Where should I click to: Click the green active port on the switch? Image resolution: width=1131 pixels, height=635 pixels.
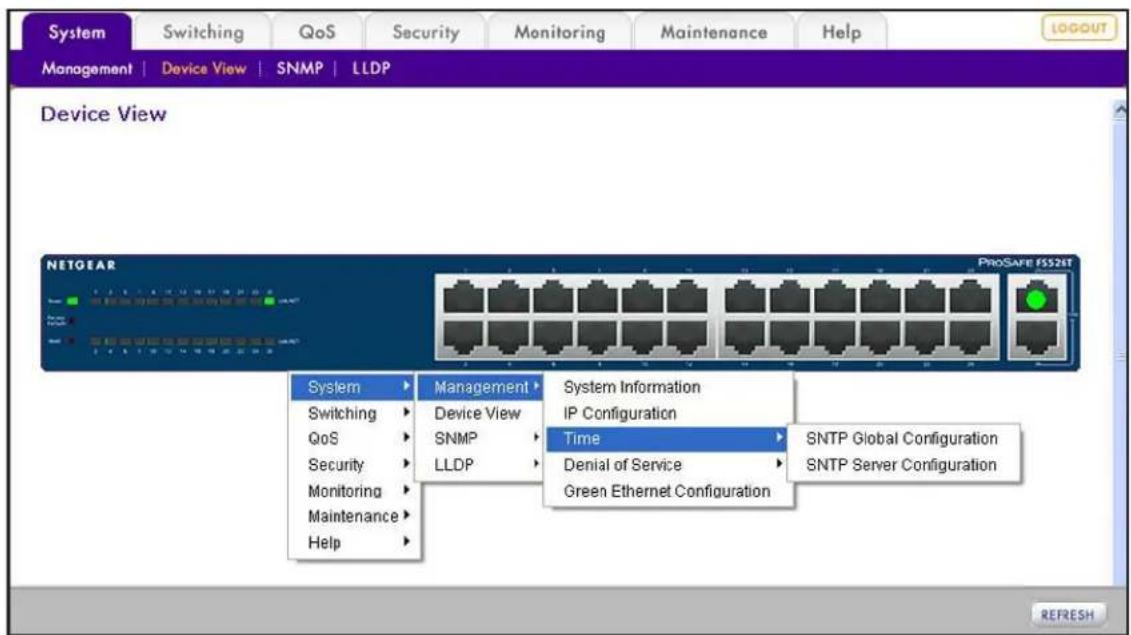tap(1037, 298)
